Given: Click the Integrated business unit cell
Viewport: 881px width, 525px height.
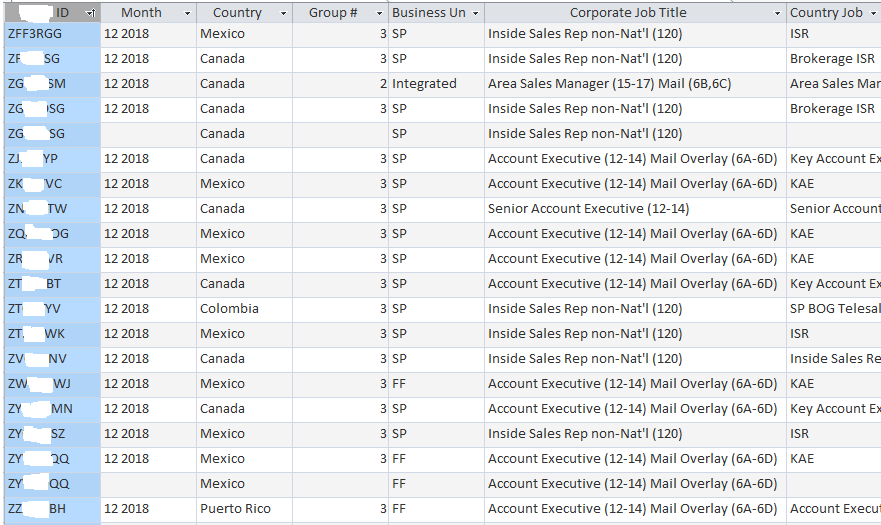Looking at the screenshot, I should click(436, 84).
